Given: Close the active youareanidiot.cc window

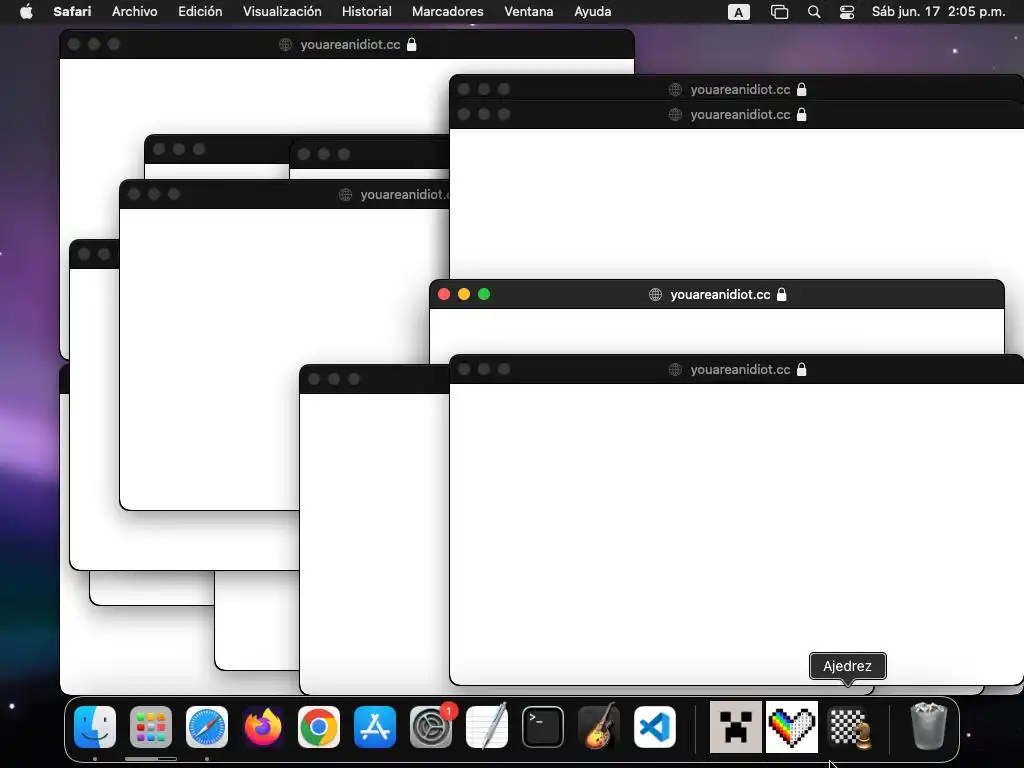Looking at the screenshot, I should point(444,295).
